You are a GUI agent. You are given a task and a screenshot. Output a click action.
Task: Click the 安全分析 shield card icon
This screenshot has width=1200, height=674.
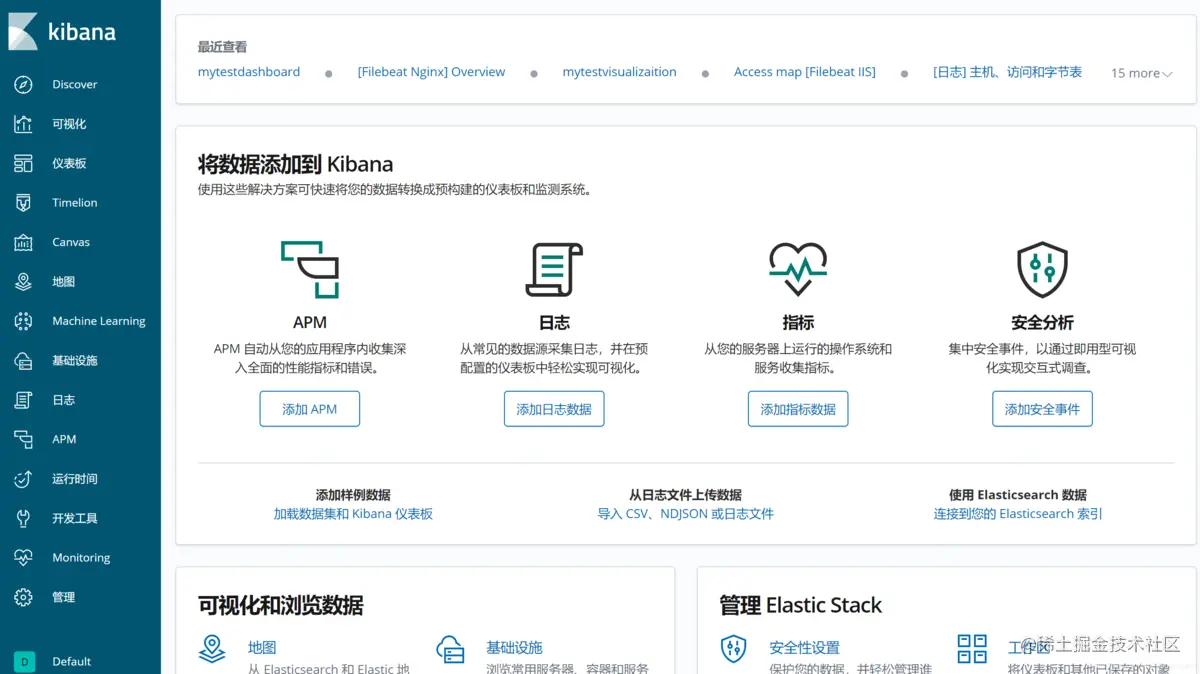(1042, 269)
